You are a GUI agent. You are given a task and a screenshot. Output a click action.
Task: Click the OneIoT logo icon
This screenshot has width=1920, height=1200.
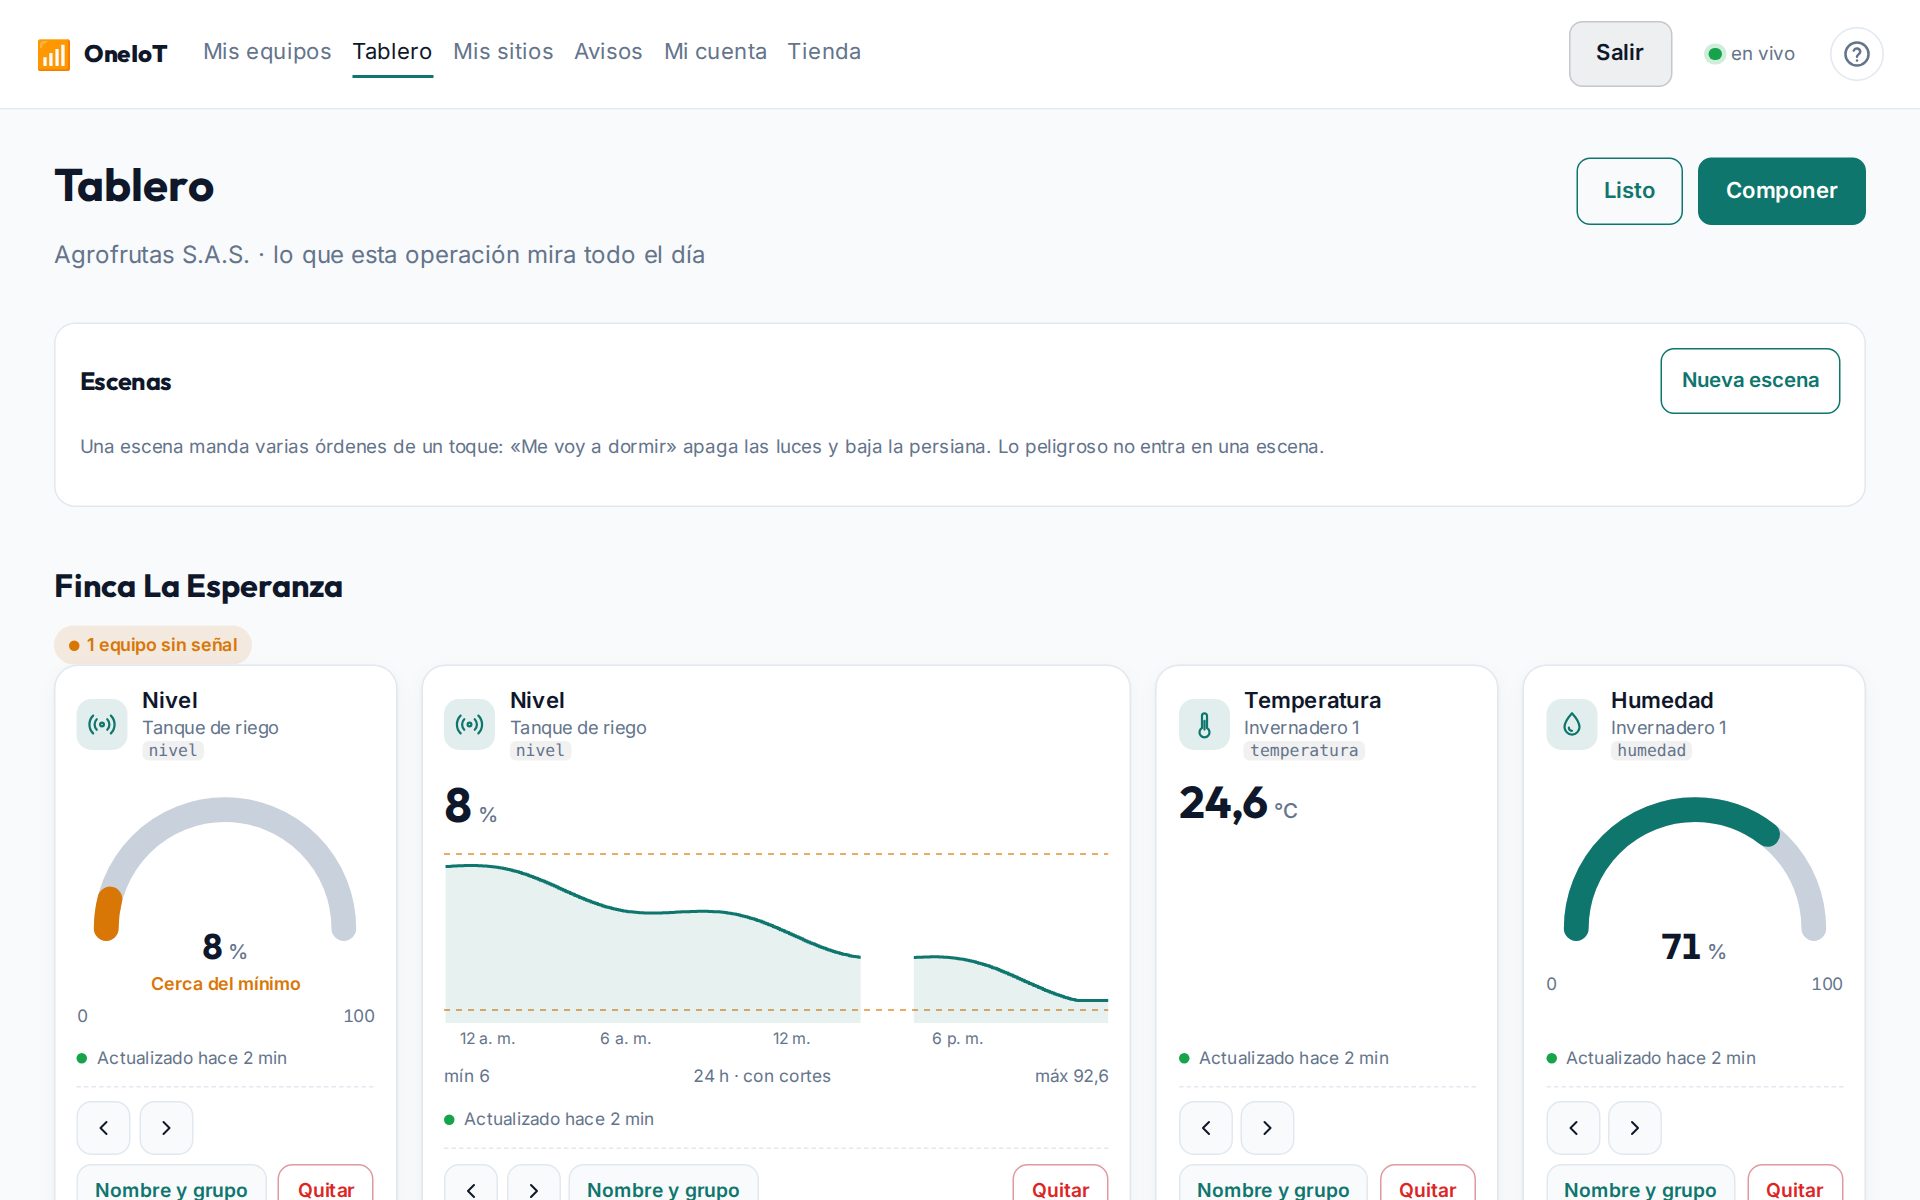(x=54, y=54)
